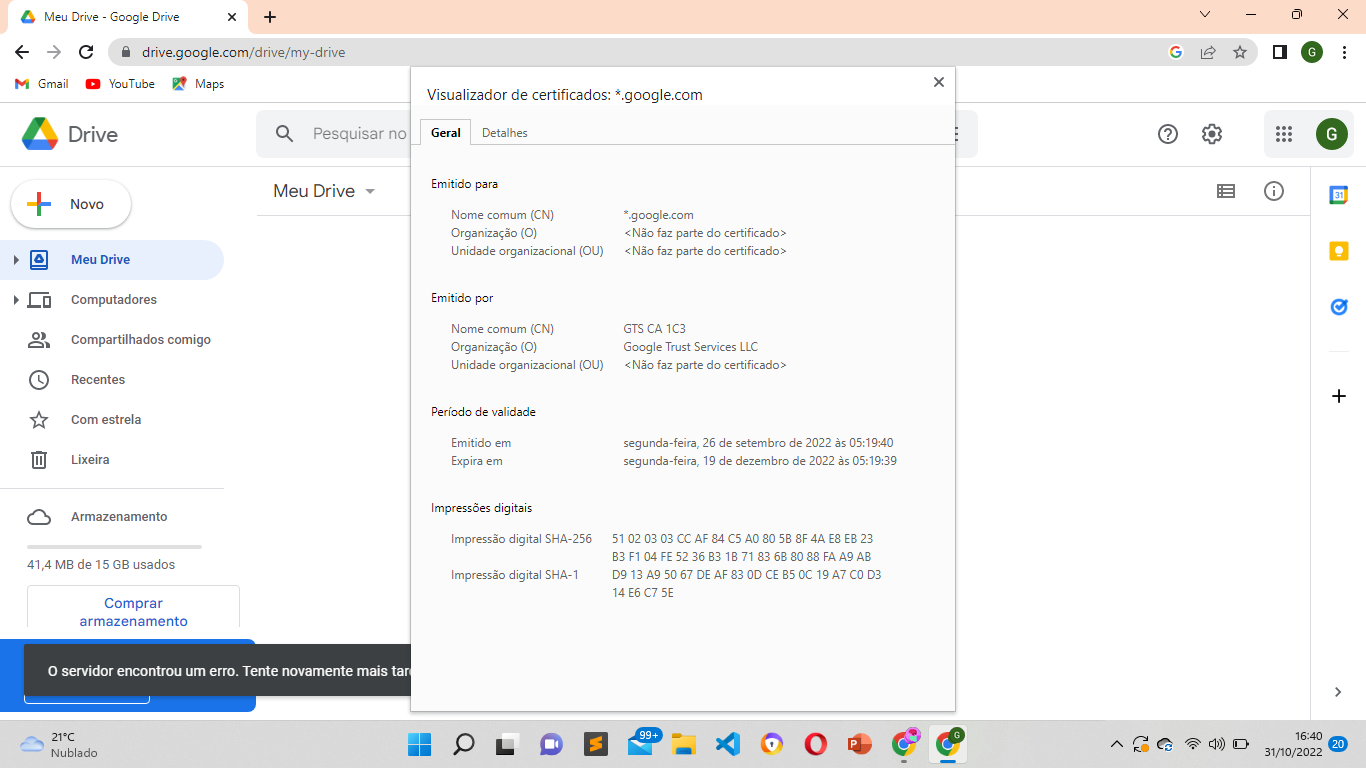Click storage usage progress bar

(x=114, y=547)
